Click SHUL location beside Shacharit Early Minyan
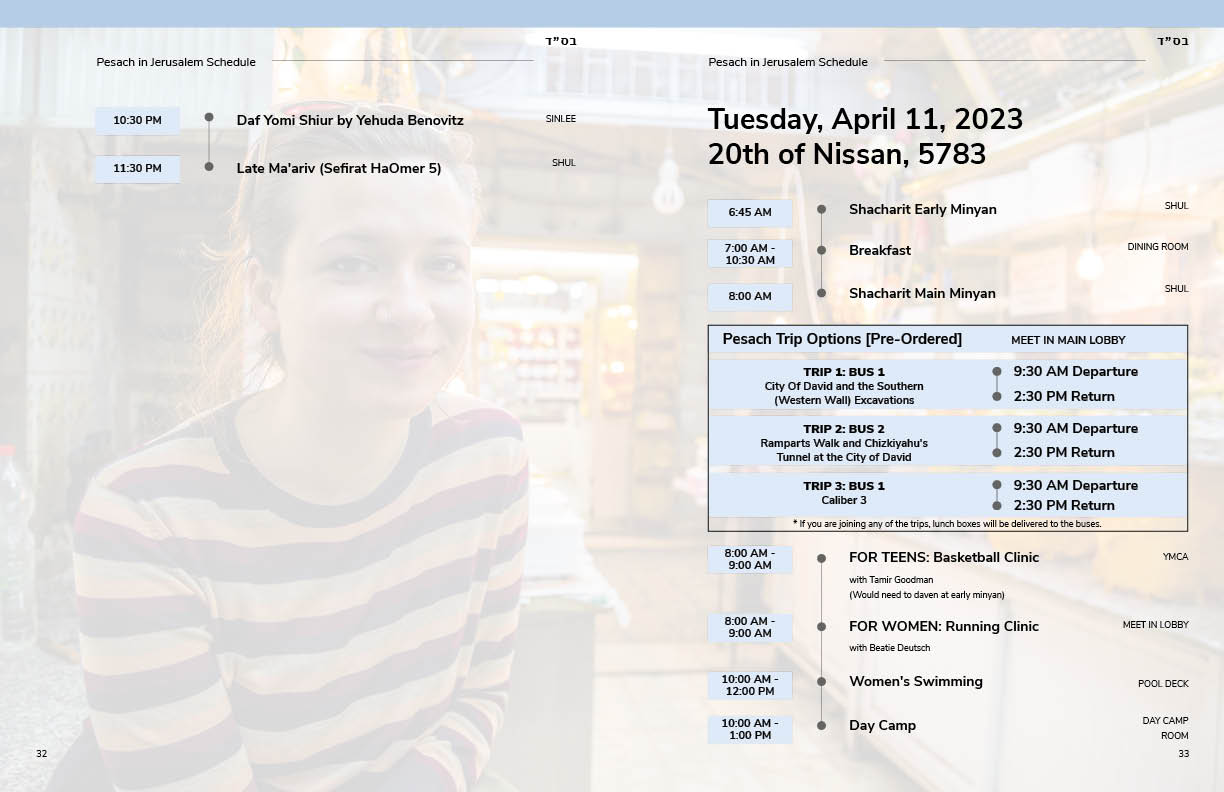 pos(1176,206)
